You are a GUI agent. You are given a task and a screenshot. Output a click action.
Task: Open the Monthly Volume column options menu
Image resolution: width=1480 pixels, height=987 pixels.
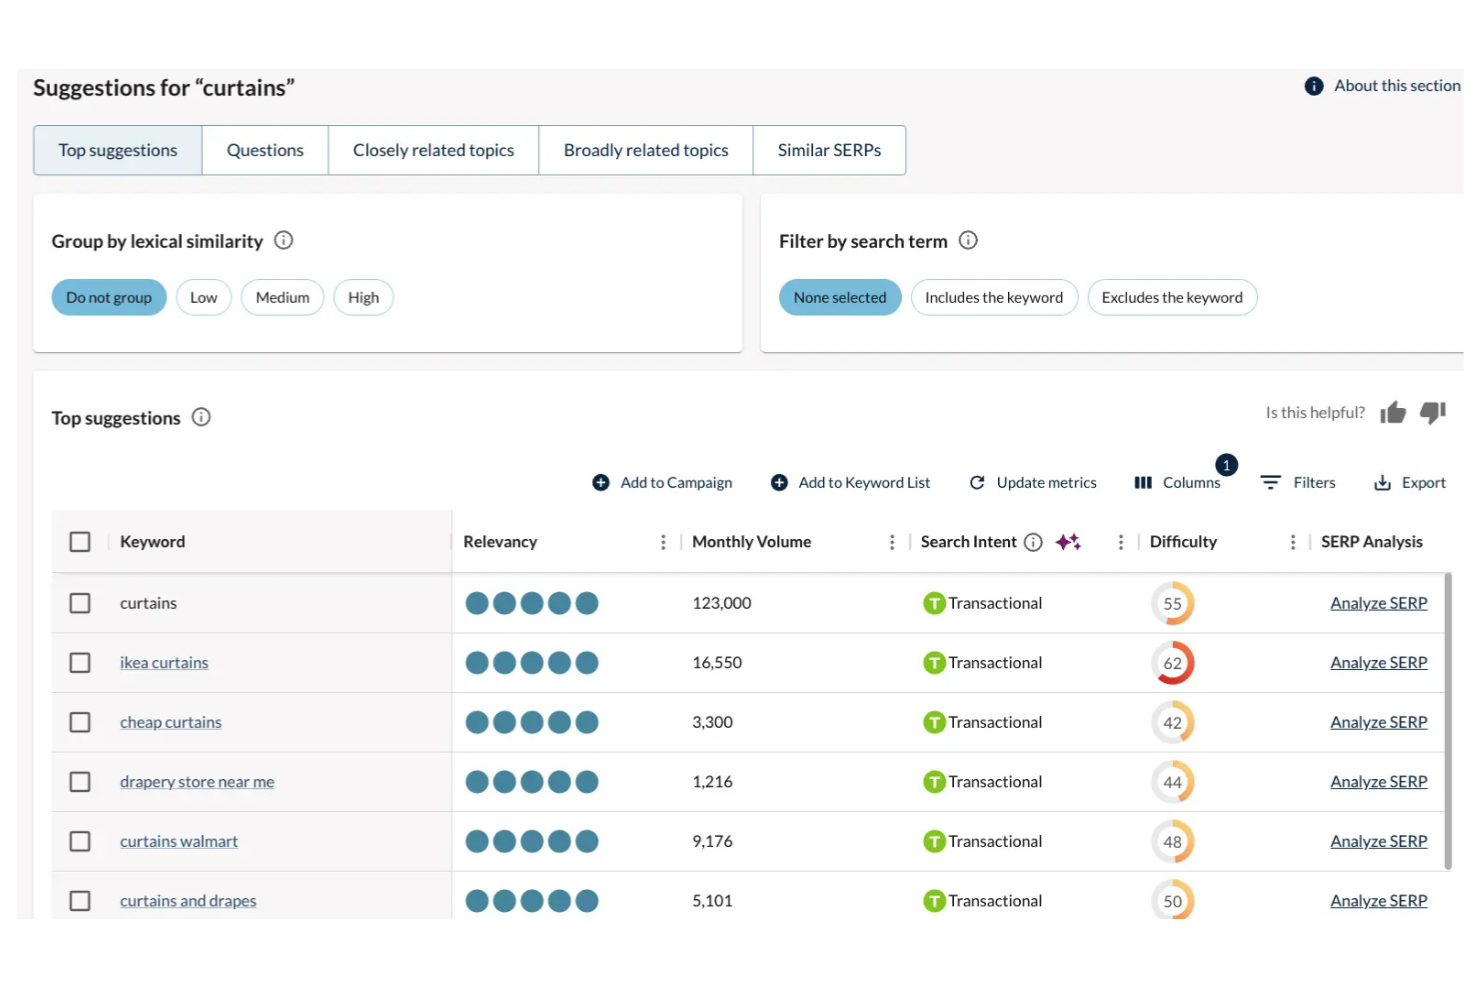click(892, 541)
